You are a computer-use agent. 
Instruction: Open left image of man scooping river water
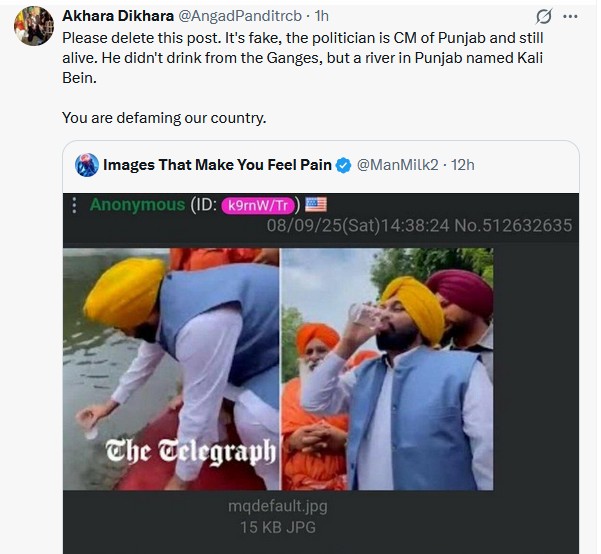tap(171, 369)
